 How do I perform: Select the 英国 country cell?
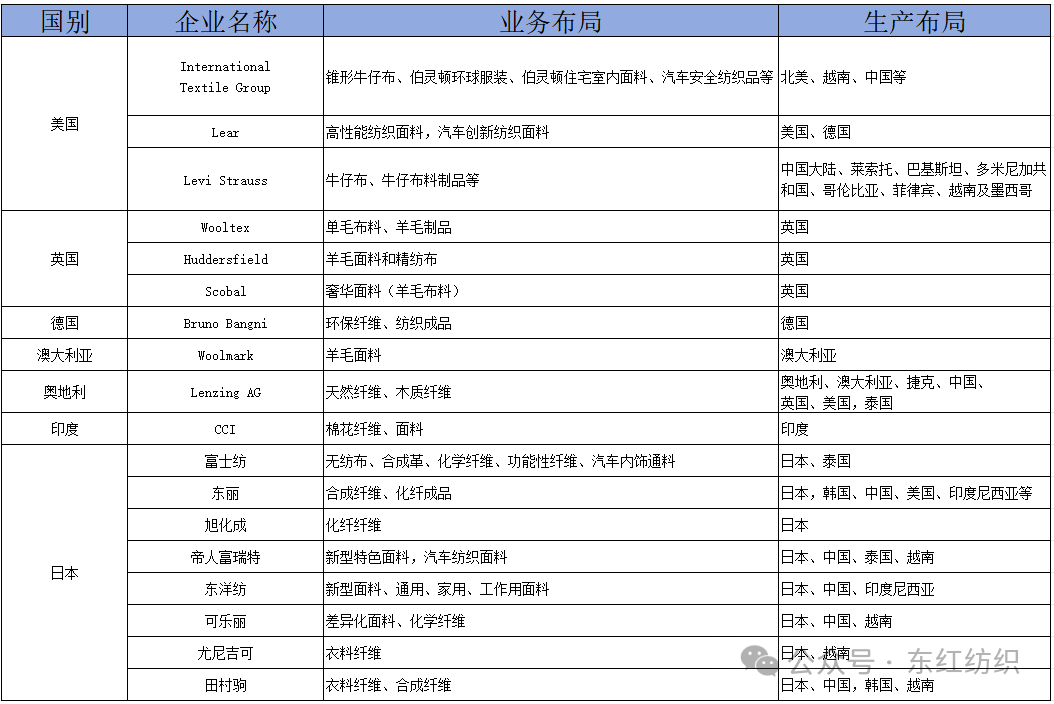[63, 258]
